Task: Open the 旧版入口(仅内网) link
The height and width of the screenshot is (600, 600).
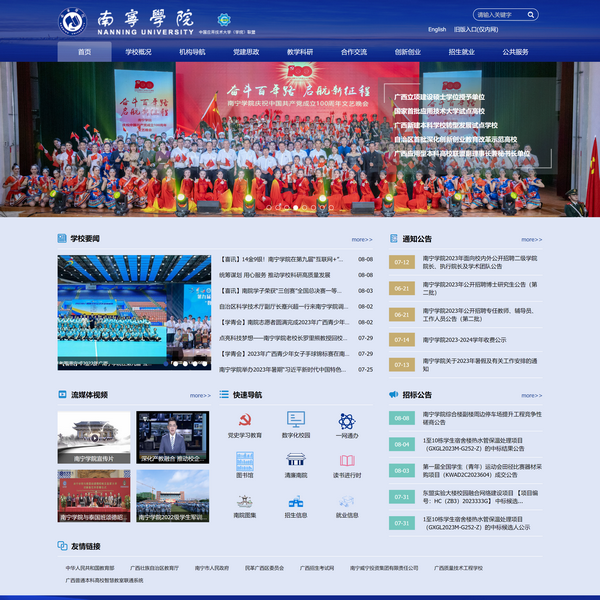Action: pos(476,30)
